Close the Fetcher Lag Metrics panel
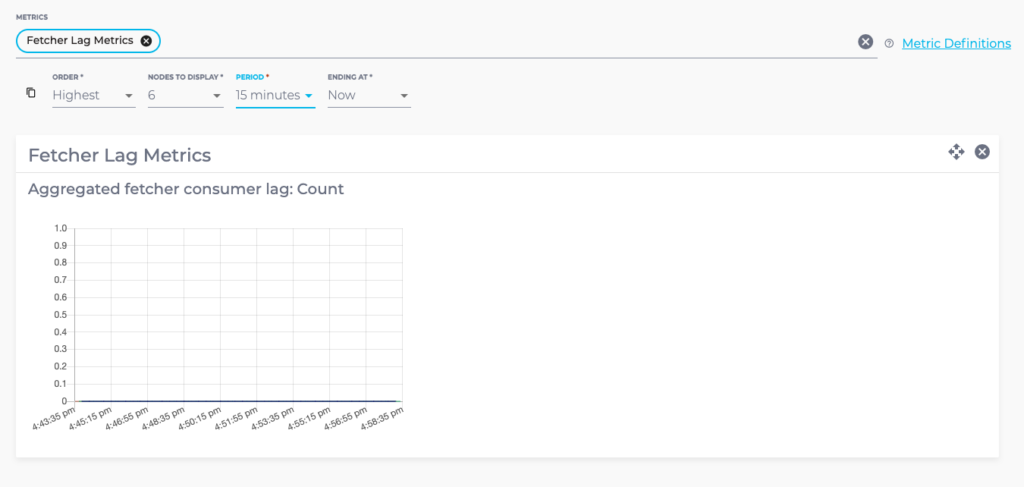The image size is (1024, 487). pyautogui.click(x=982, y=152)
